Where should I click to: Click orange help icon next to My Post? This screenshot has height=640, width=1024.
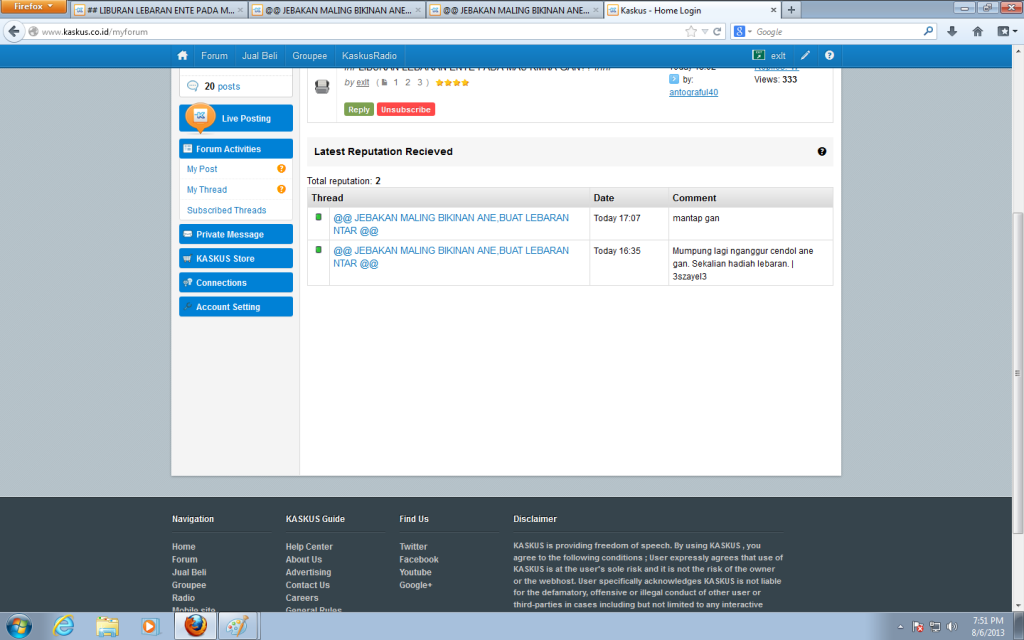click(x=282, y=169)
